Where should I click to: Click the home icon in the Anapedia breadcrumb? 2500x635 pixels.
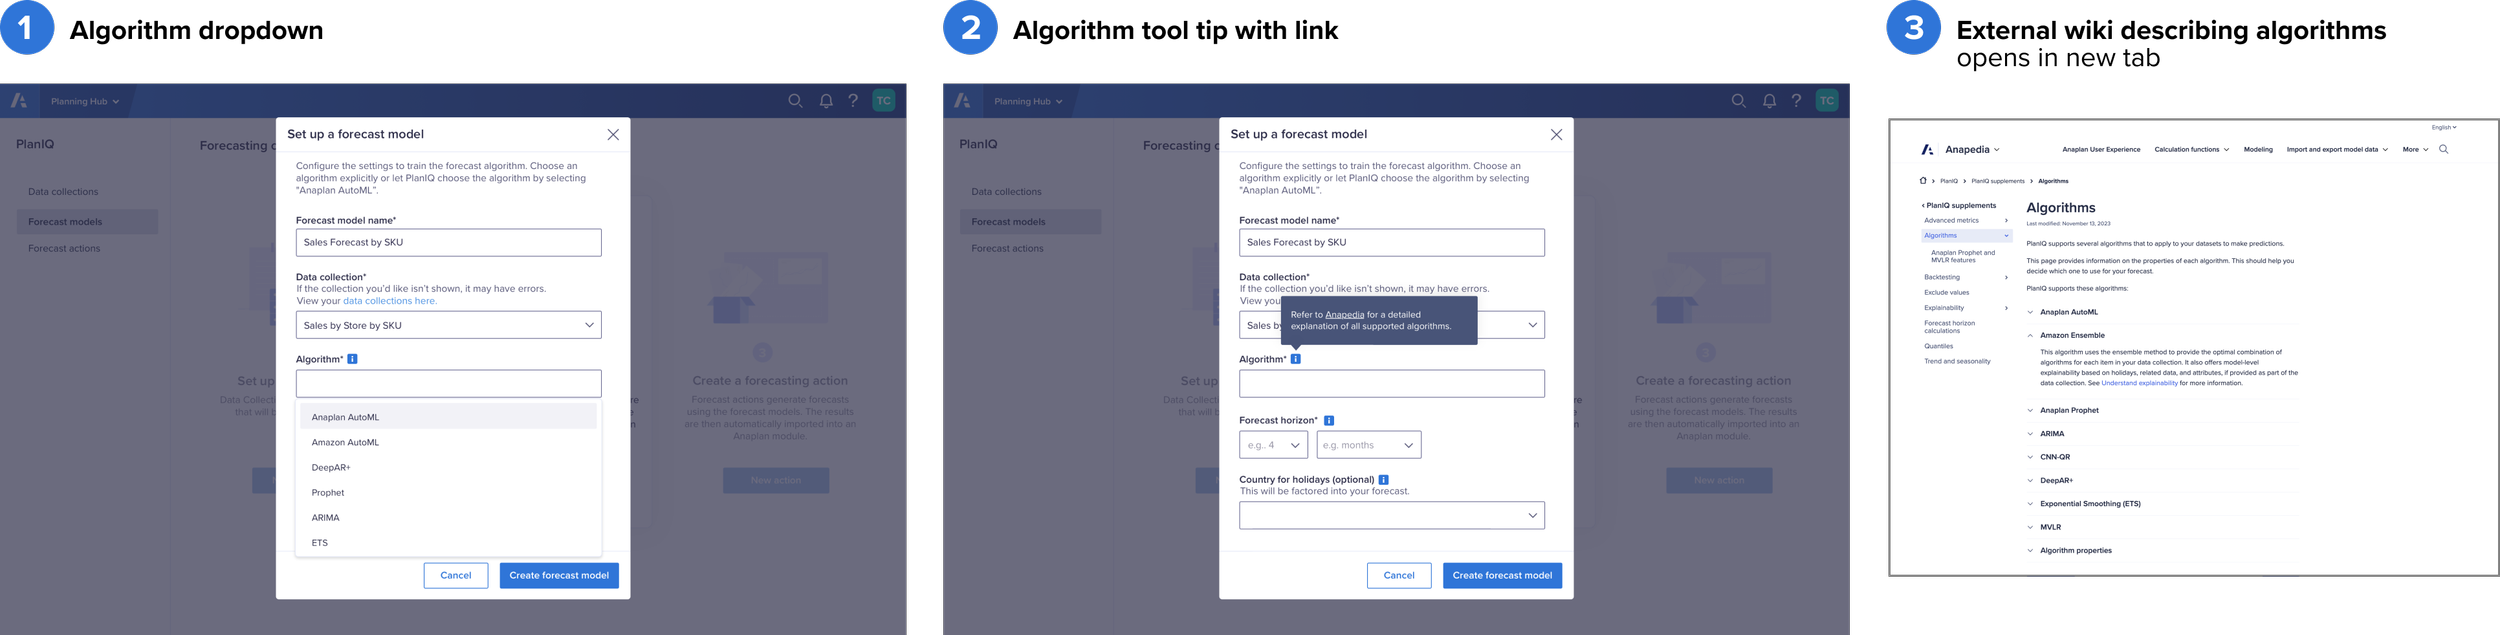click(x=1922, y=181)
